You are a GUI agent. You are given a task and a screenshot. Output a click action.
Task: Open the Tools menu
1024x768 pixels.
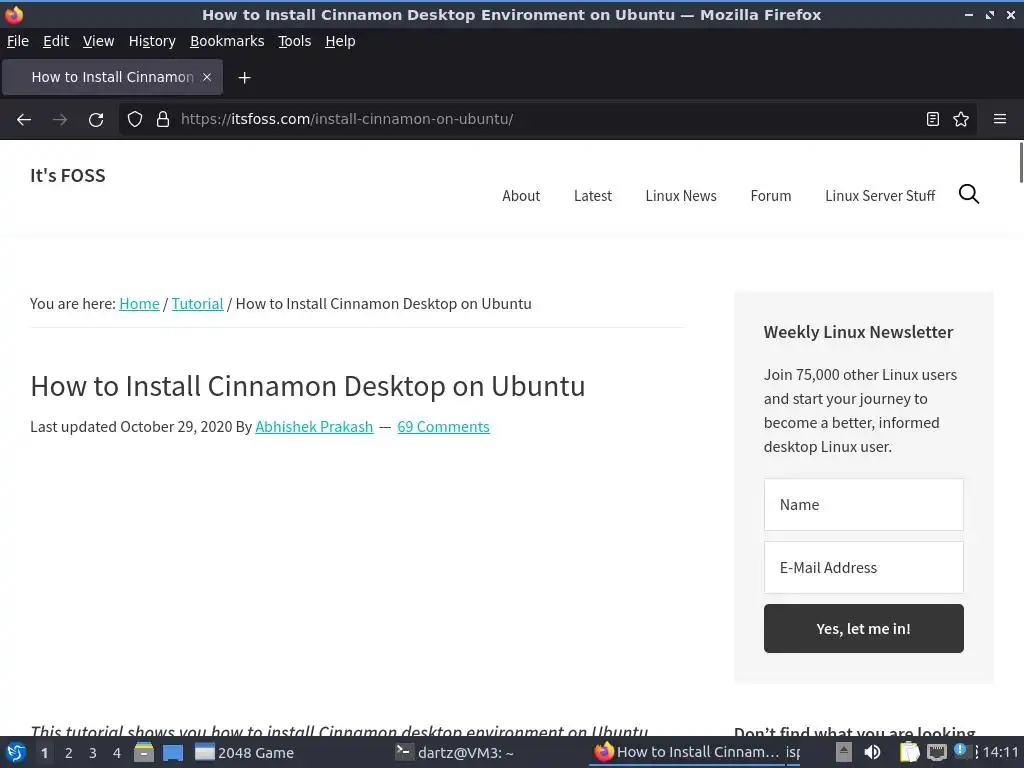click(295, 41)
